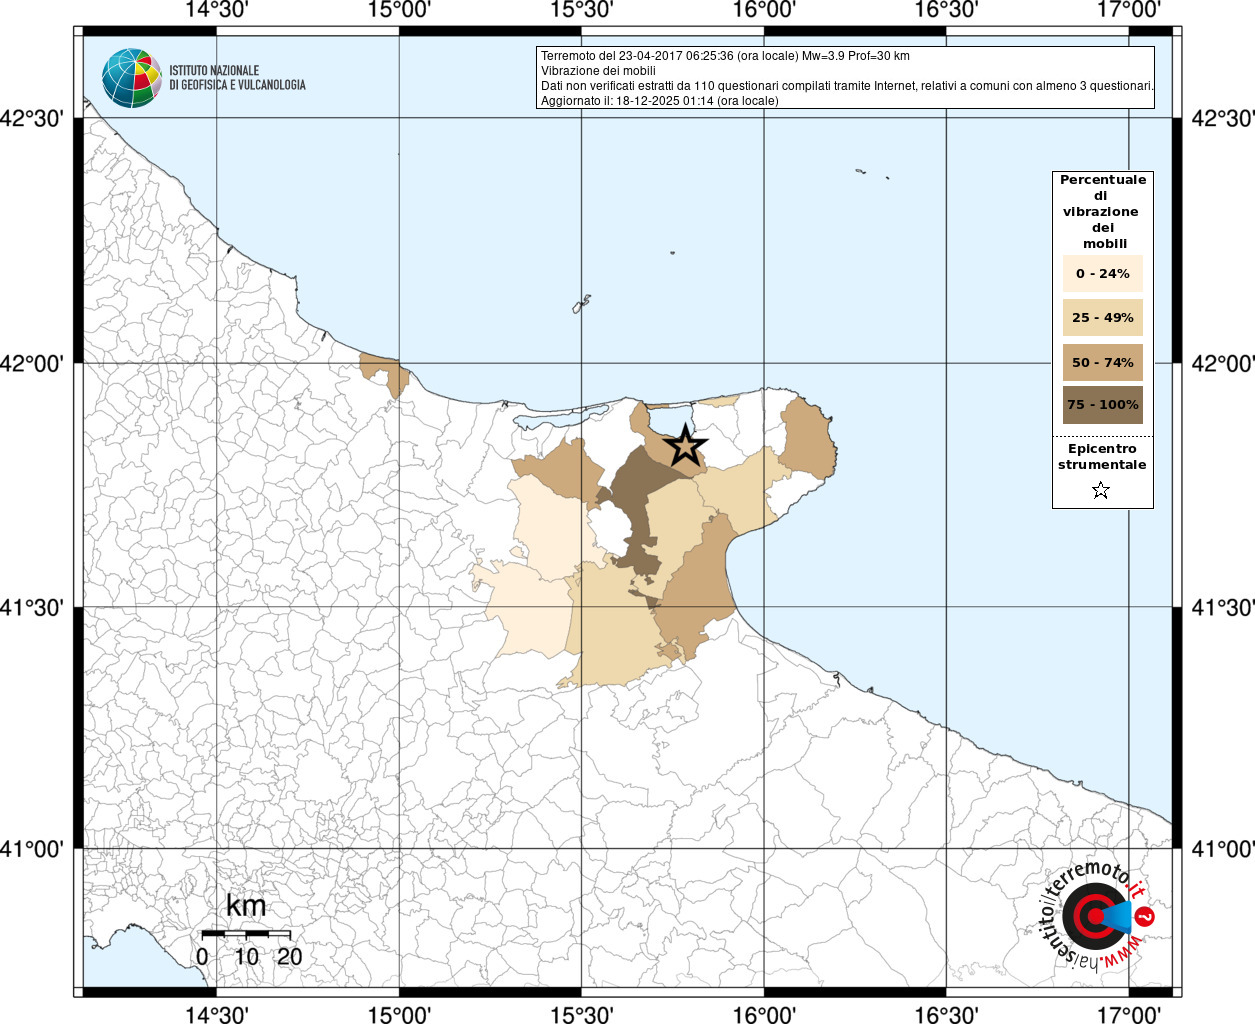
Task: Click the dark brown municipality below the epicenter
Action: (635, 500)
